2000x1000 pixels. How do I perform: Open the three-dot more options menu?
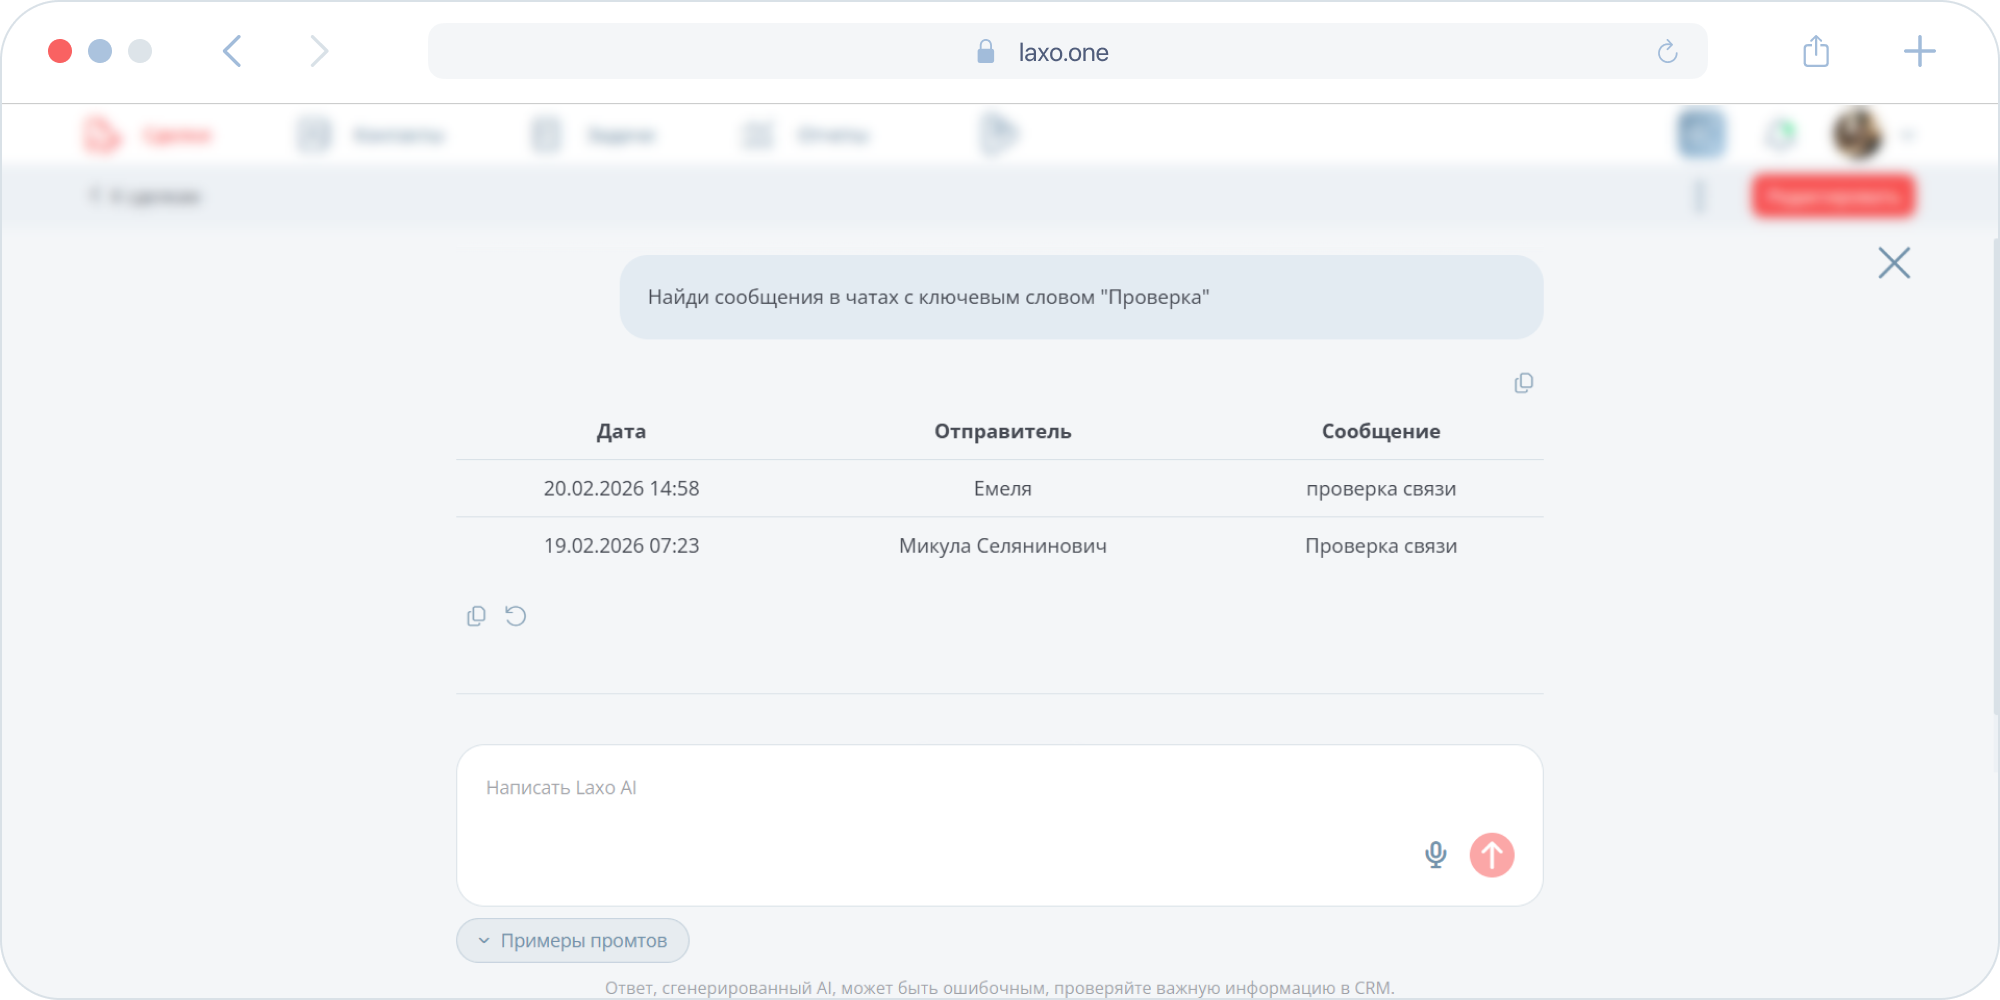tap(1699, 196)
